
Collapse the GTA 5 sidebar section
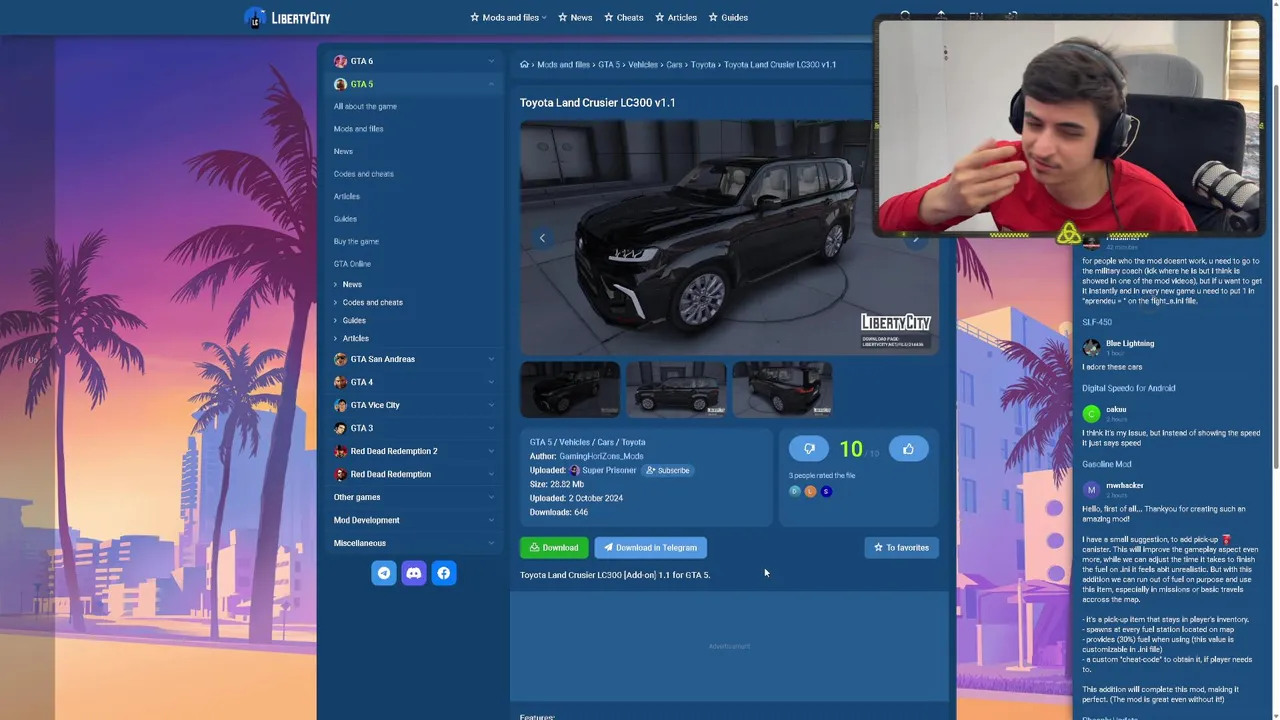491,84
